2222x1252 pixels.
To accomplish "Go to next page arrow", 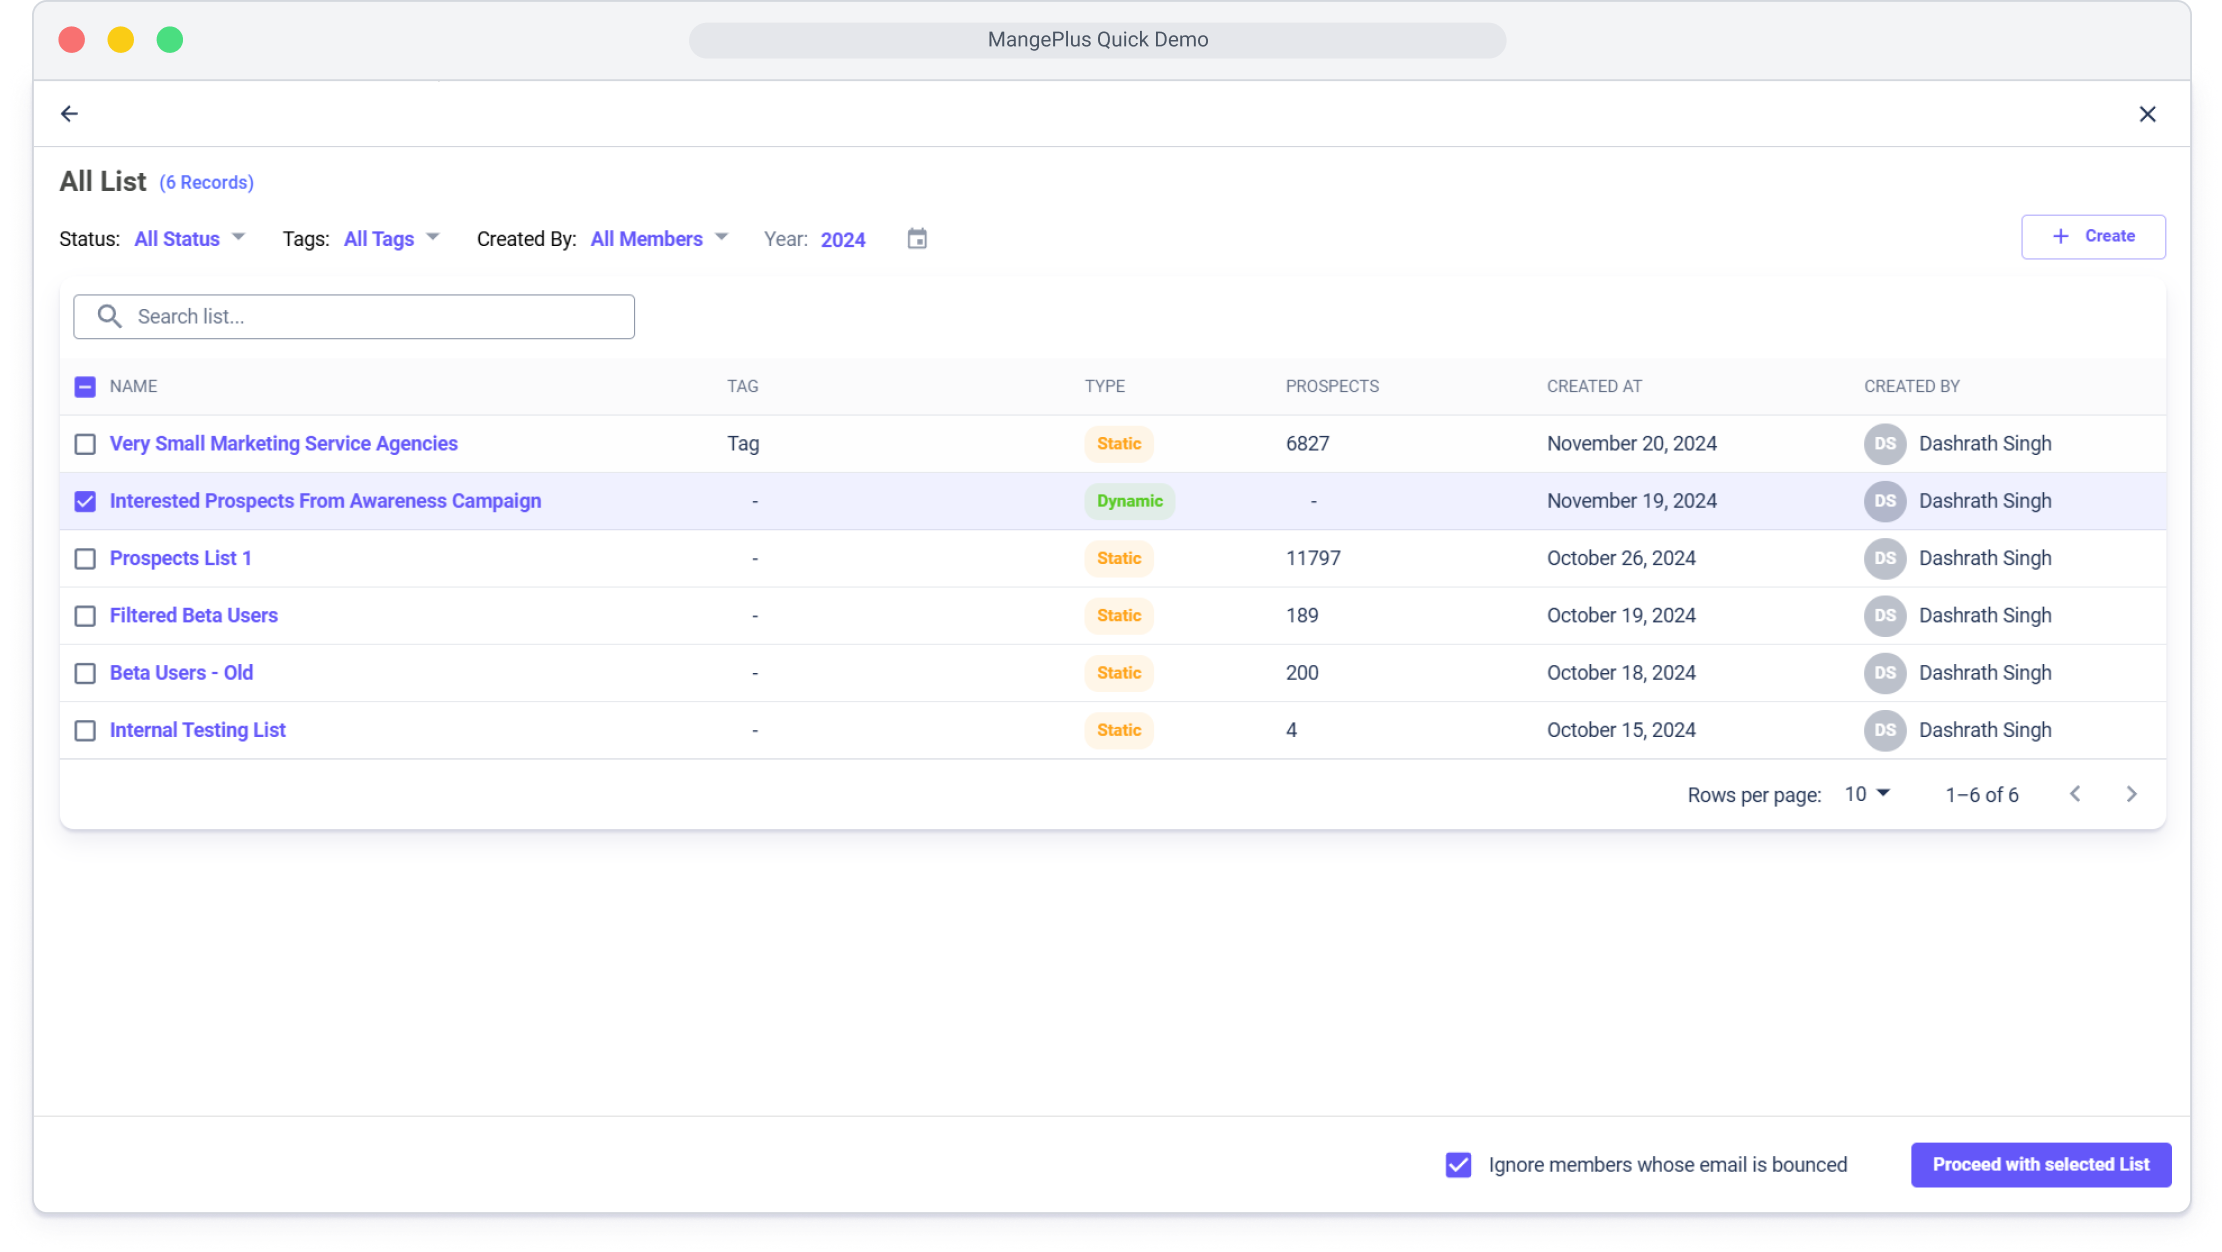I will click(x=2131, y=794).
